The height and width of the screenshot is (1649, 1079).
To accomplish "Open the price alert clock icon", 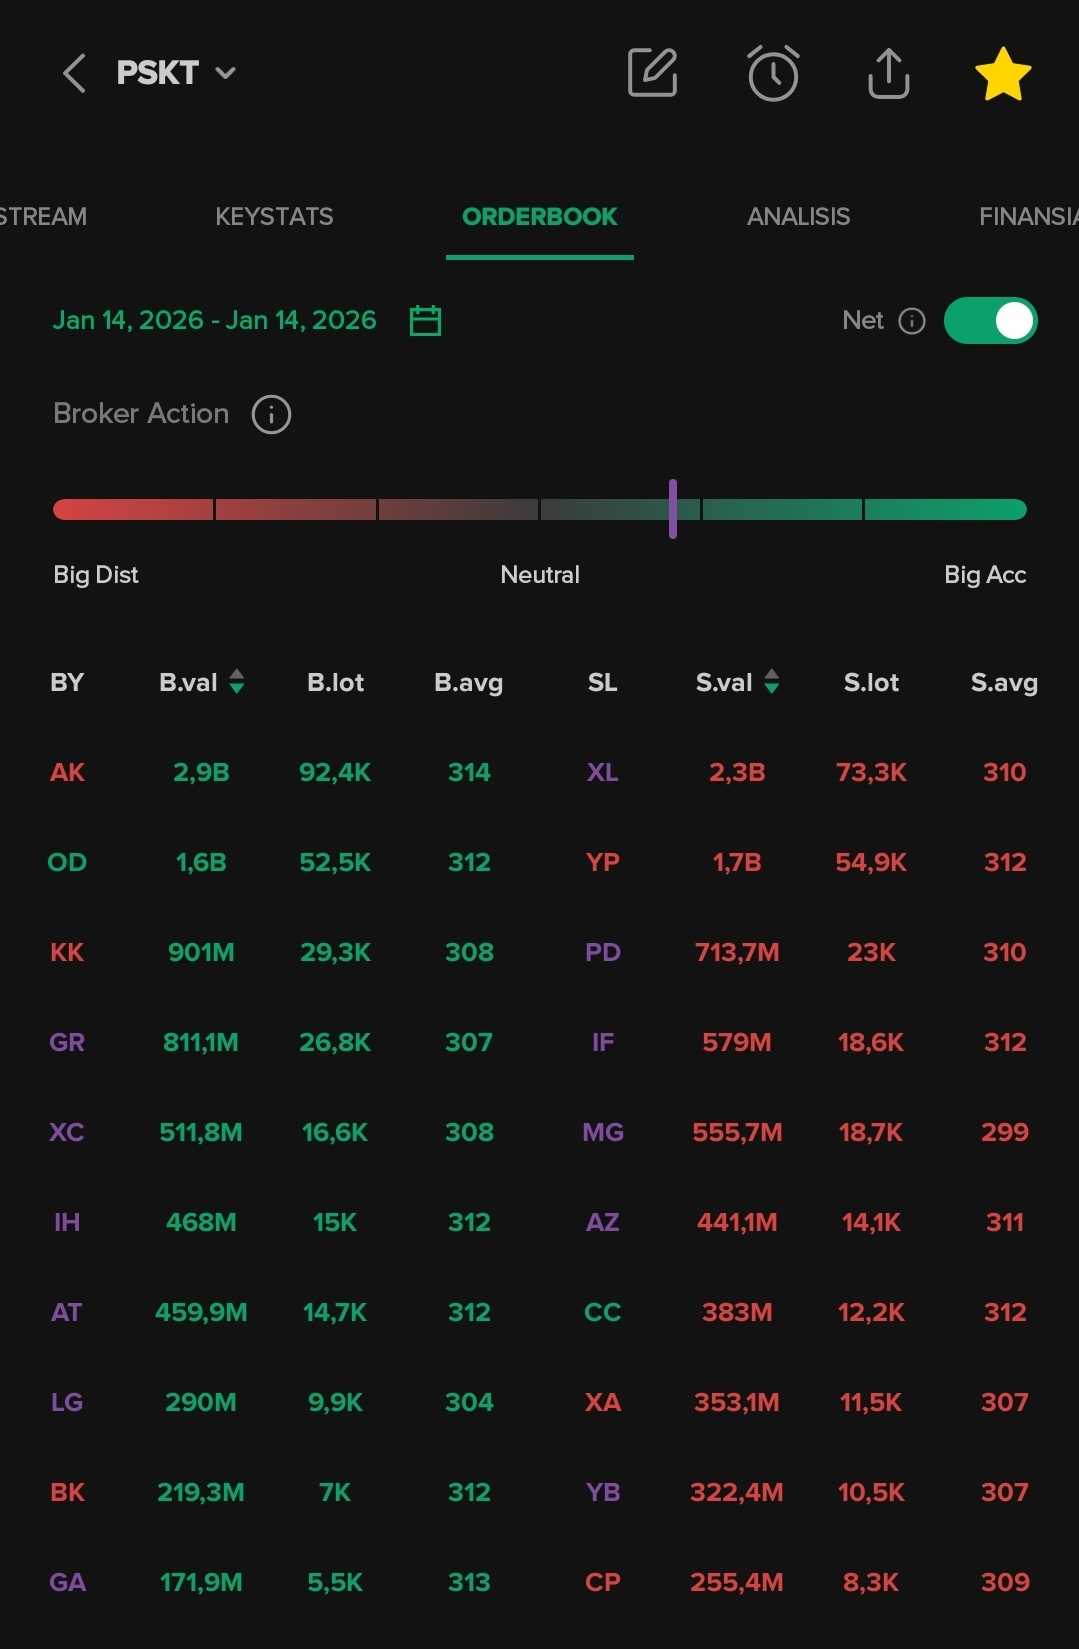I will [773, 73].
